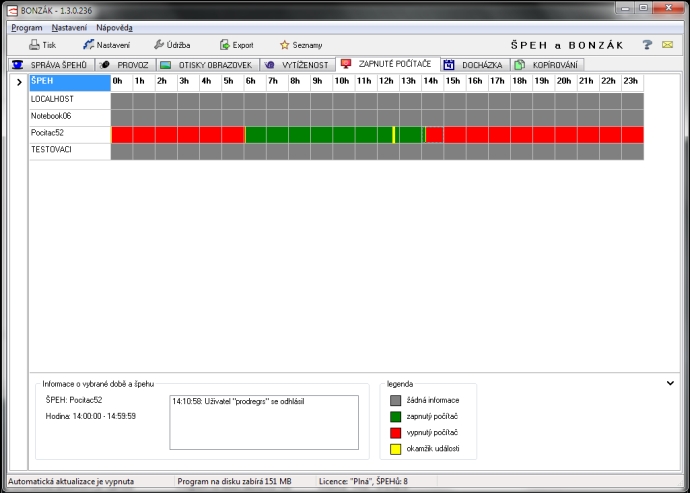
Task: Click green 'zapnutý počítač' legend swatch
Action: (396, 416)
